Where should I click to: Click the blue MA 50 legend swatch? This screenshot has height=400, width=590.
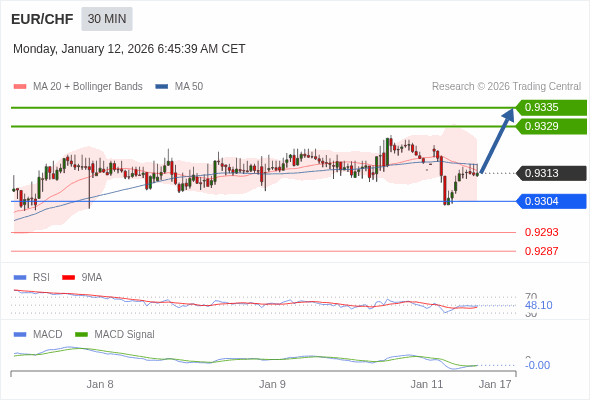pos(162,87)
